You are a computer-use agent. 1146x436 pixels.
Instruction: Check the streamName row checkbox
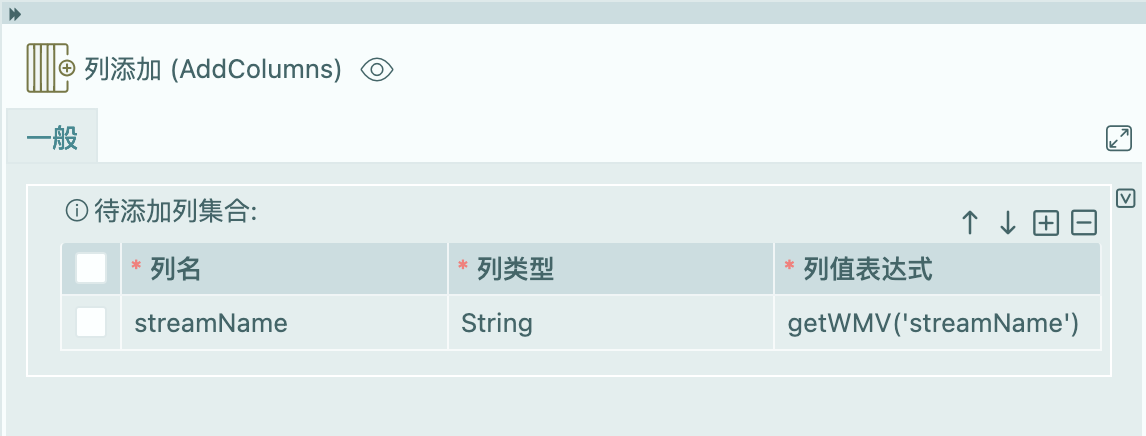(x=91, y=322)
